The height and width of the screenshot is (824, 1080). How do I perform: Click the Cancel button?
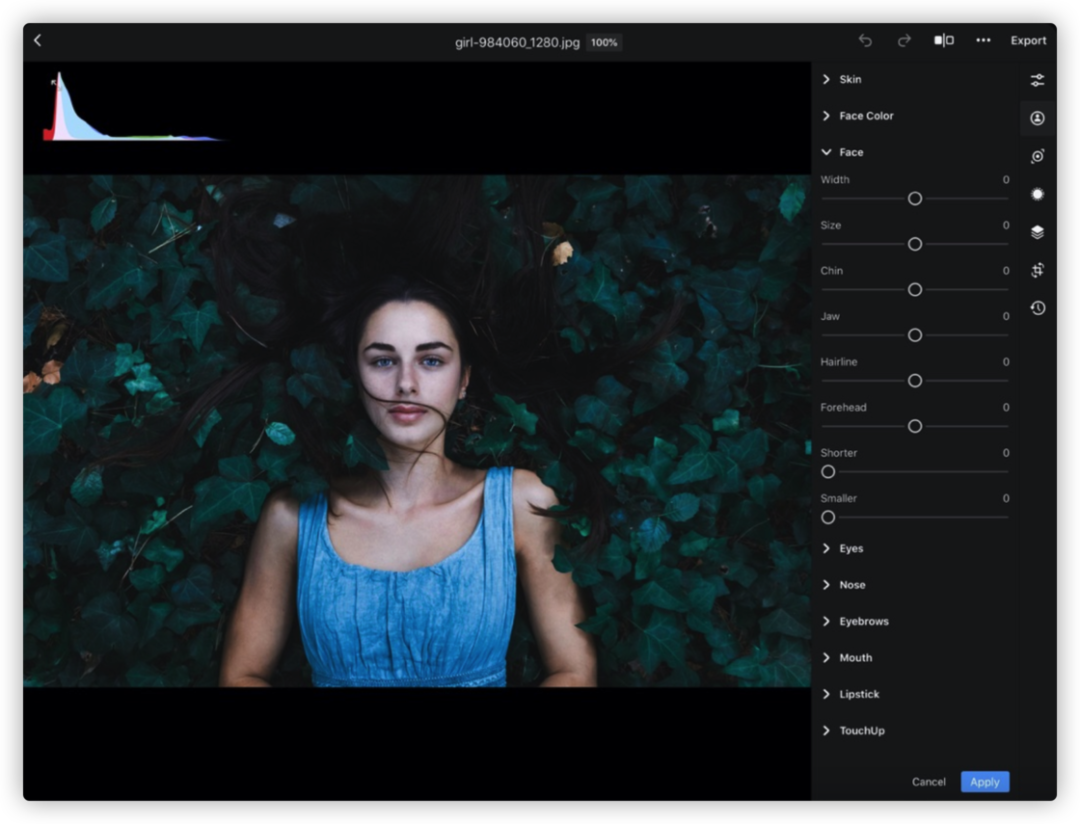pyautogui.click(x=928, y=782)
